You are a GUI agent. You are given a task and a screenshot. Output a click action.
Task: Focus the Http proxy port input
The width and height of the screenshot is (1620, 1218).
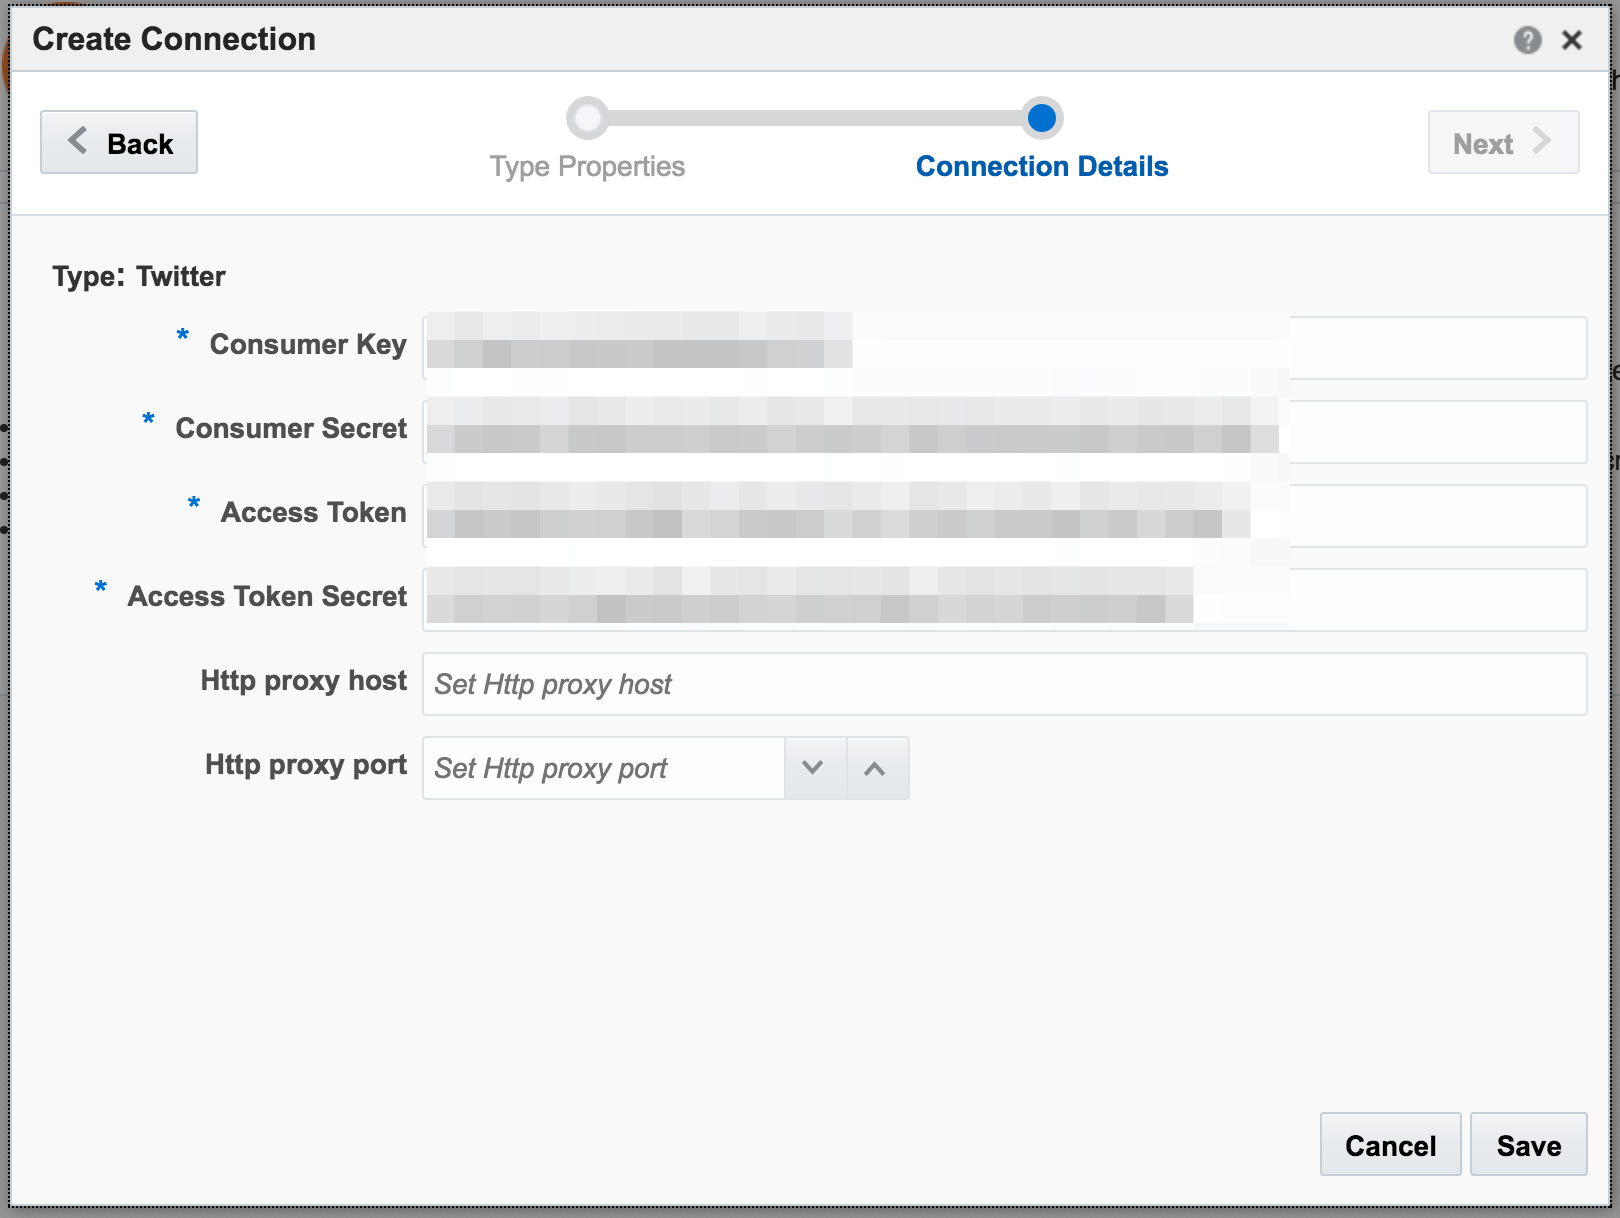point(603,768)
